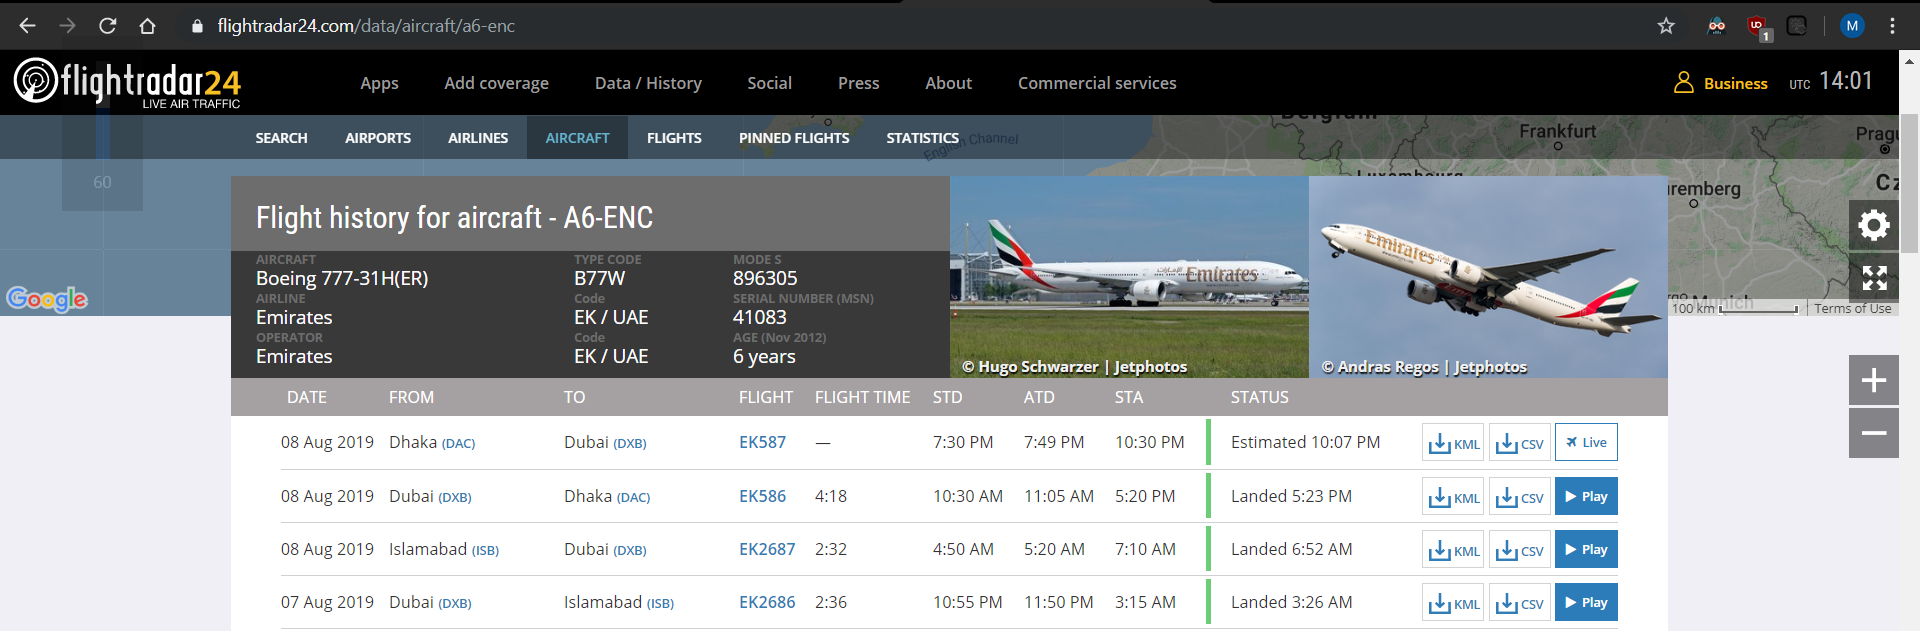Screen dimensions: 1920x631
Task: Select the AIRCRAFT tab
Action: [577, 138]
